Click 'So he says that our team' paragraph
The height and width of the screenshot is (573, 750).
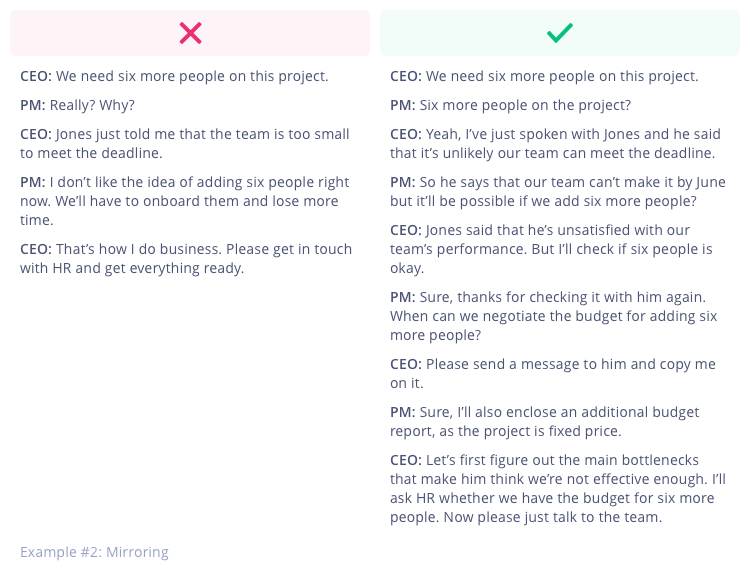(558, 191)
